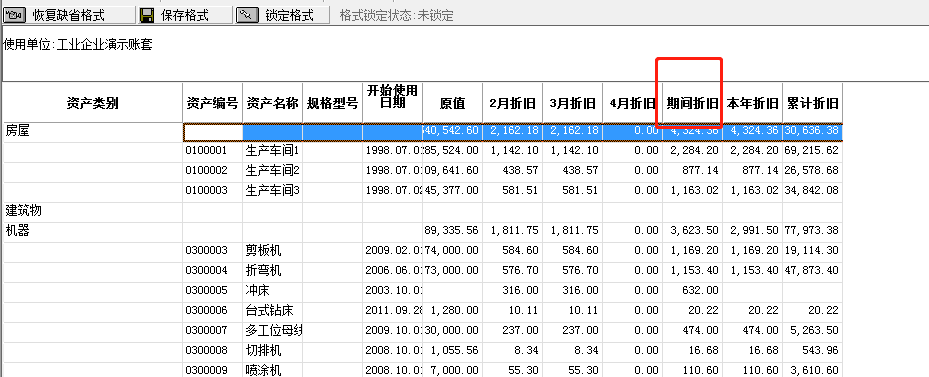The width and height of the screenshot is (929, 377).
Task: Select asset number 0300004
Action: 206,271
